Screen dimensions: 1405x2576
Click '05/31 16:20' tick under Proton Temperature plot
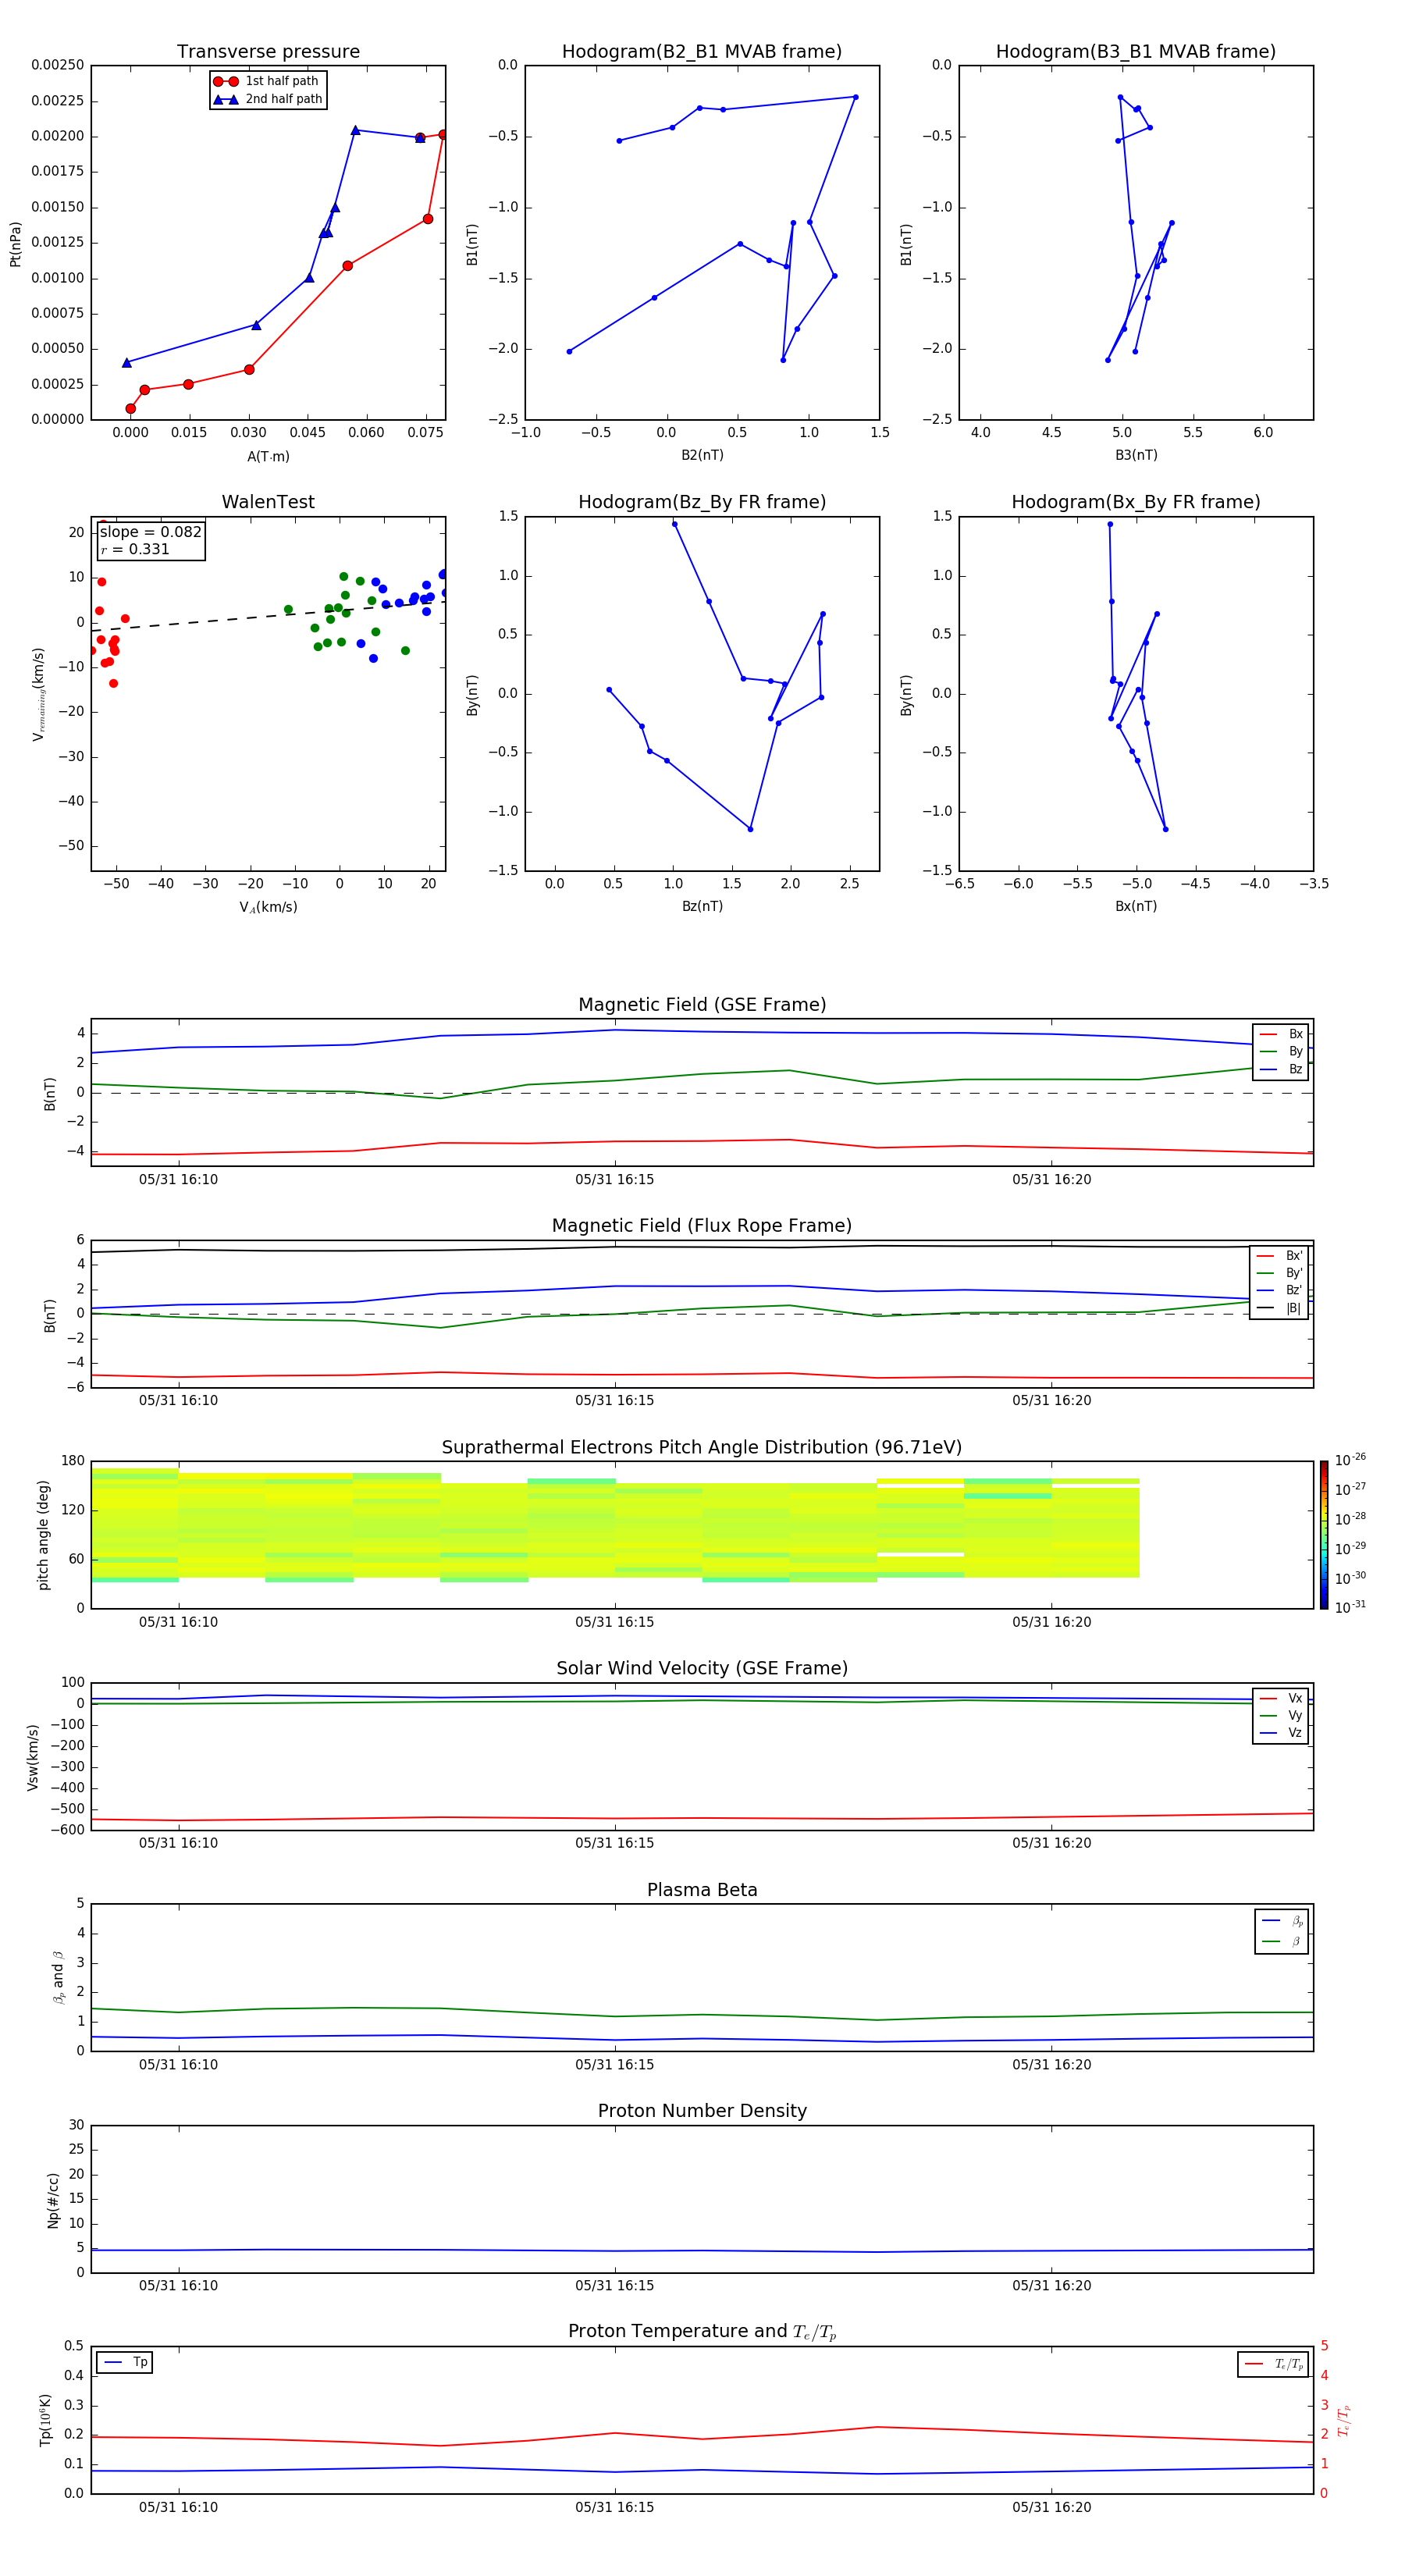click(1051, 2508)
